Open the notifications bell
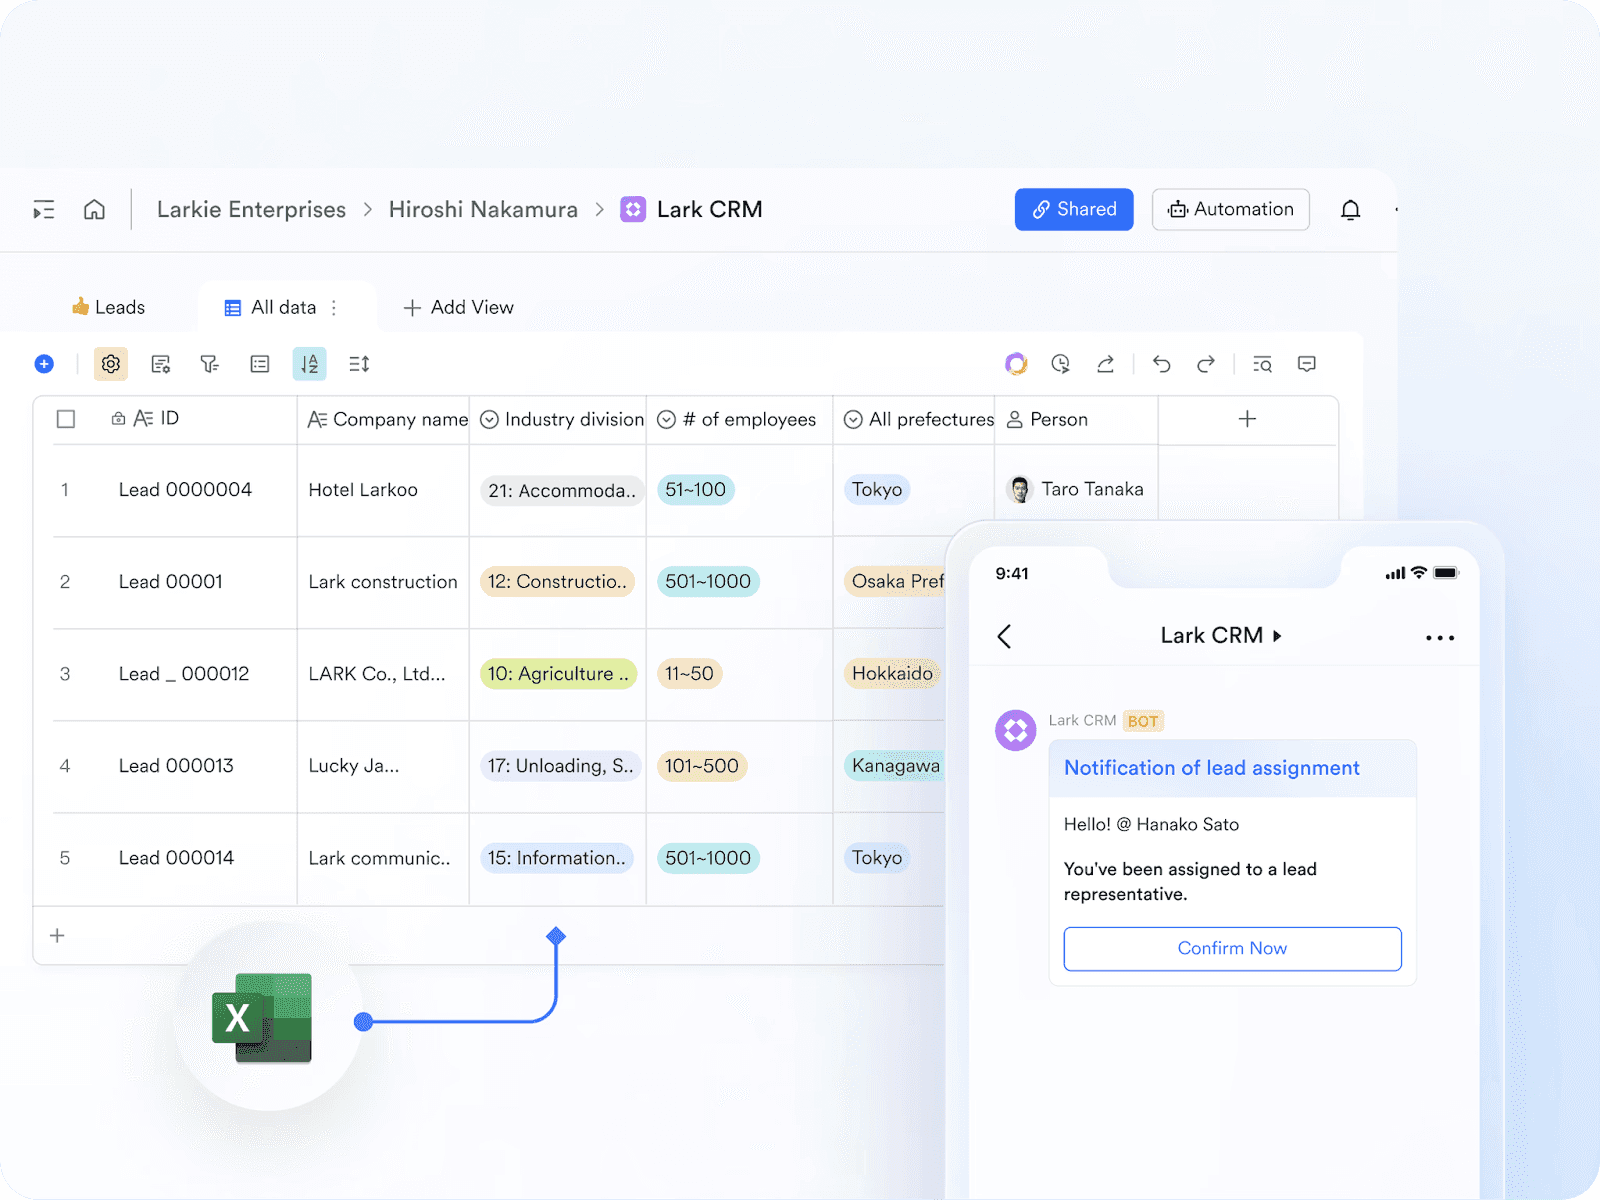This screenshot has height=1200, width=1600. pyautogui.click(x=1350, y=210)
